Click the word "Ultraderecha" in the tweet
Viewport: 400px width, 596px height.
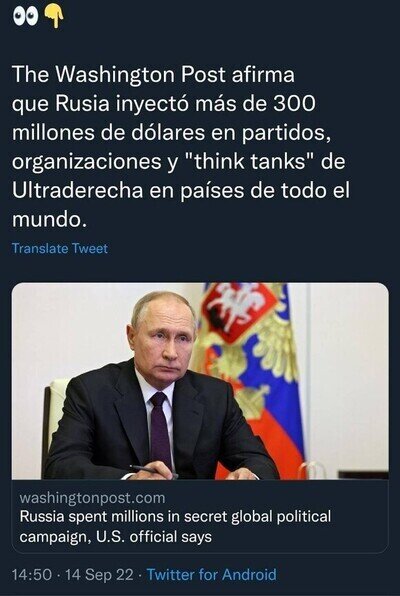click(x=78, y=190)
